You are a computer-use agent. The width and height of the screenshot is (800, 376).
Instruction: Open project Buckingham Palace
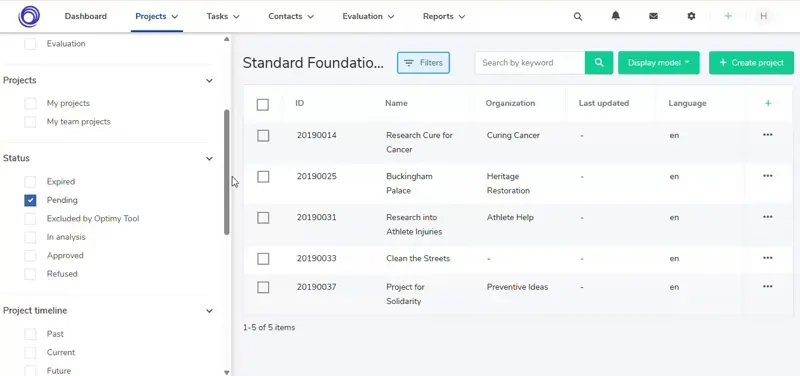click(409, 183)
